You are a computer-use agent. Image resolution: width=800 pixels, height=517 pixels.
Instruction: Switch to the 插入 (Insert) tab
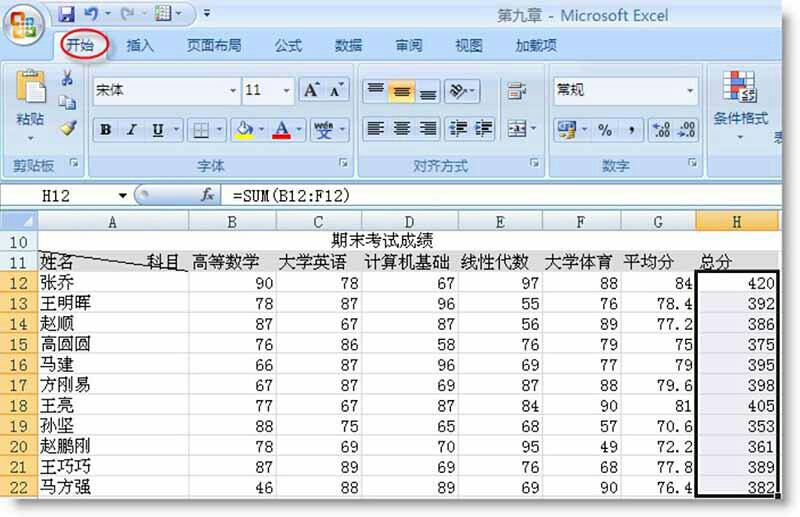point(141,45)
